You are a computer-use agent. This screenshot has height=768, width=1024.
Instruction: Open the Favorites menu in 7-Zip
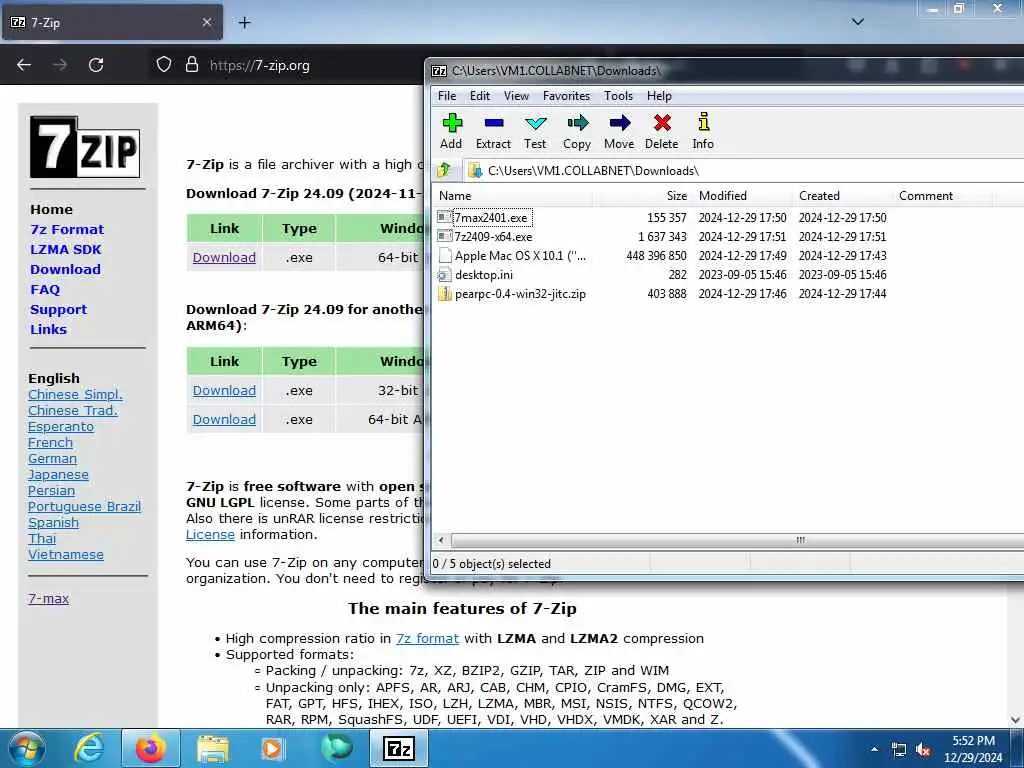coord(566,96)
